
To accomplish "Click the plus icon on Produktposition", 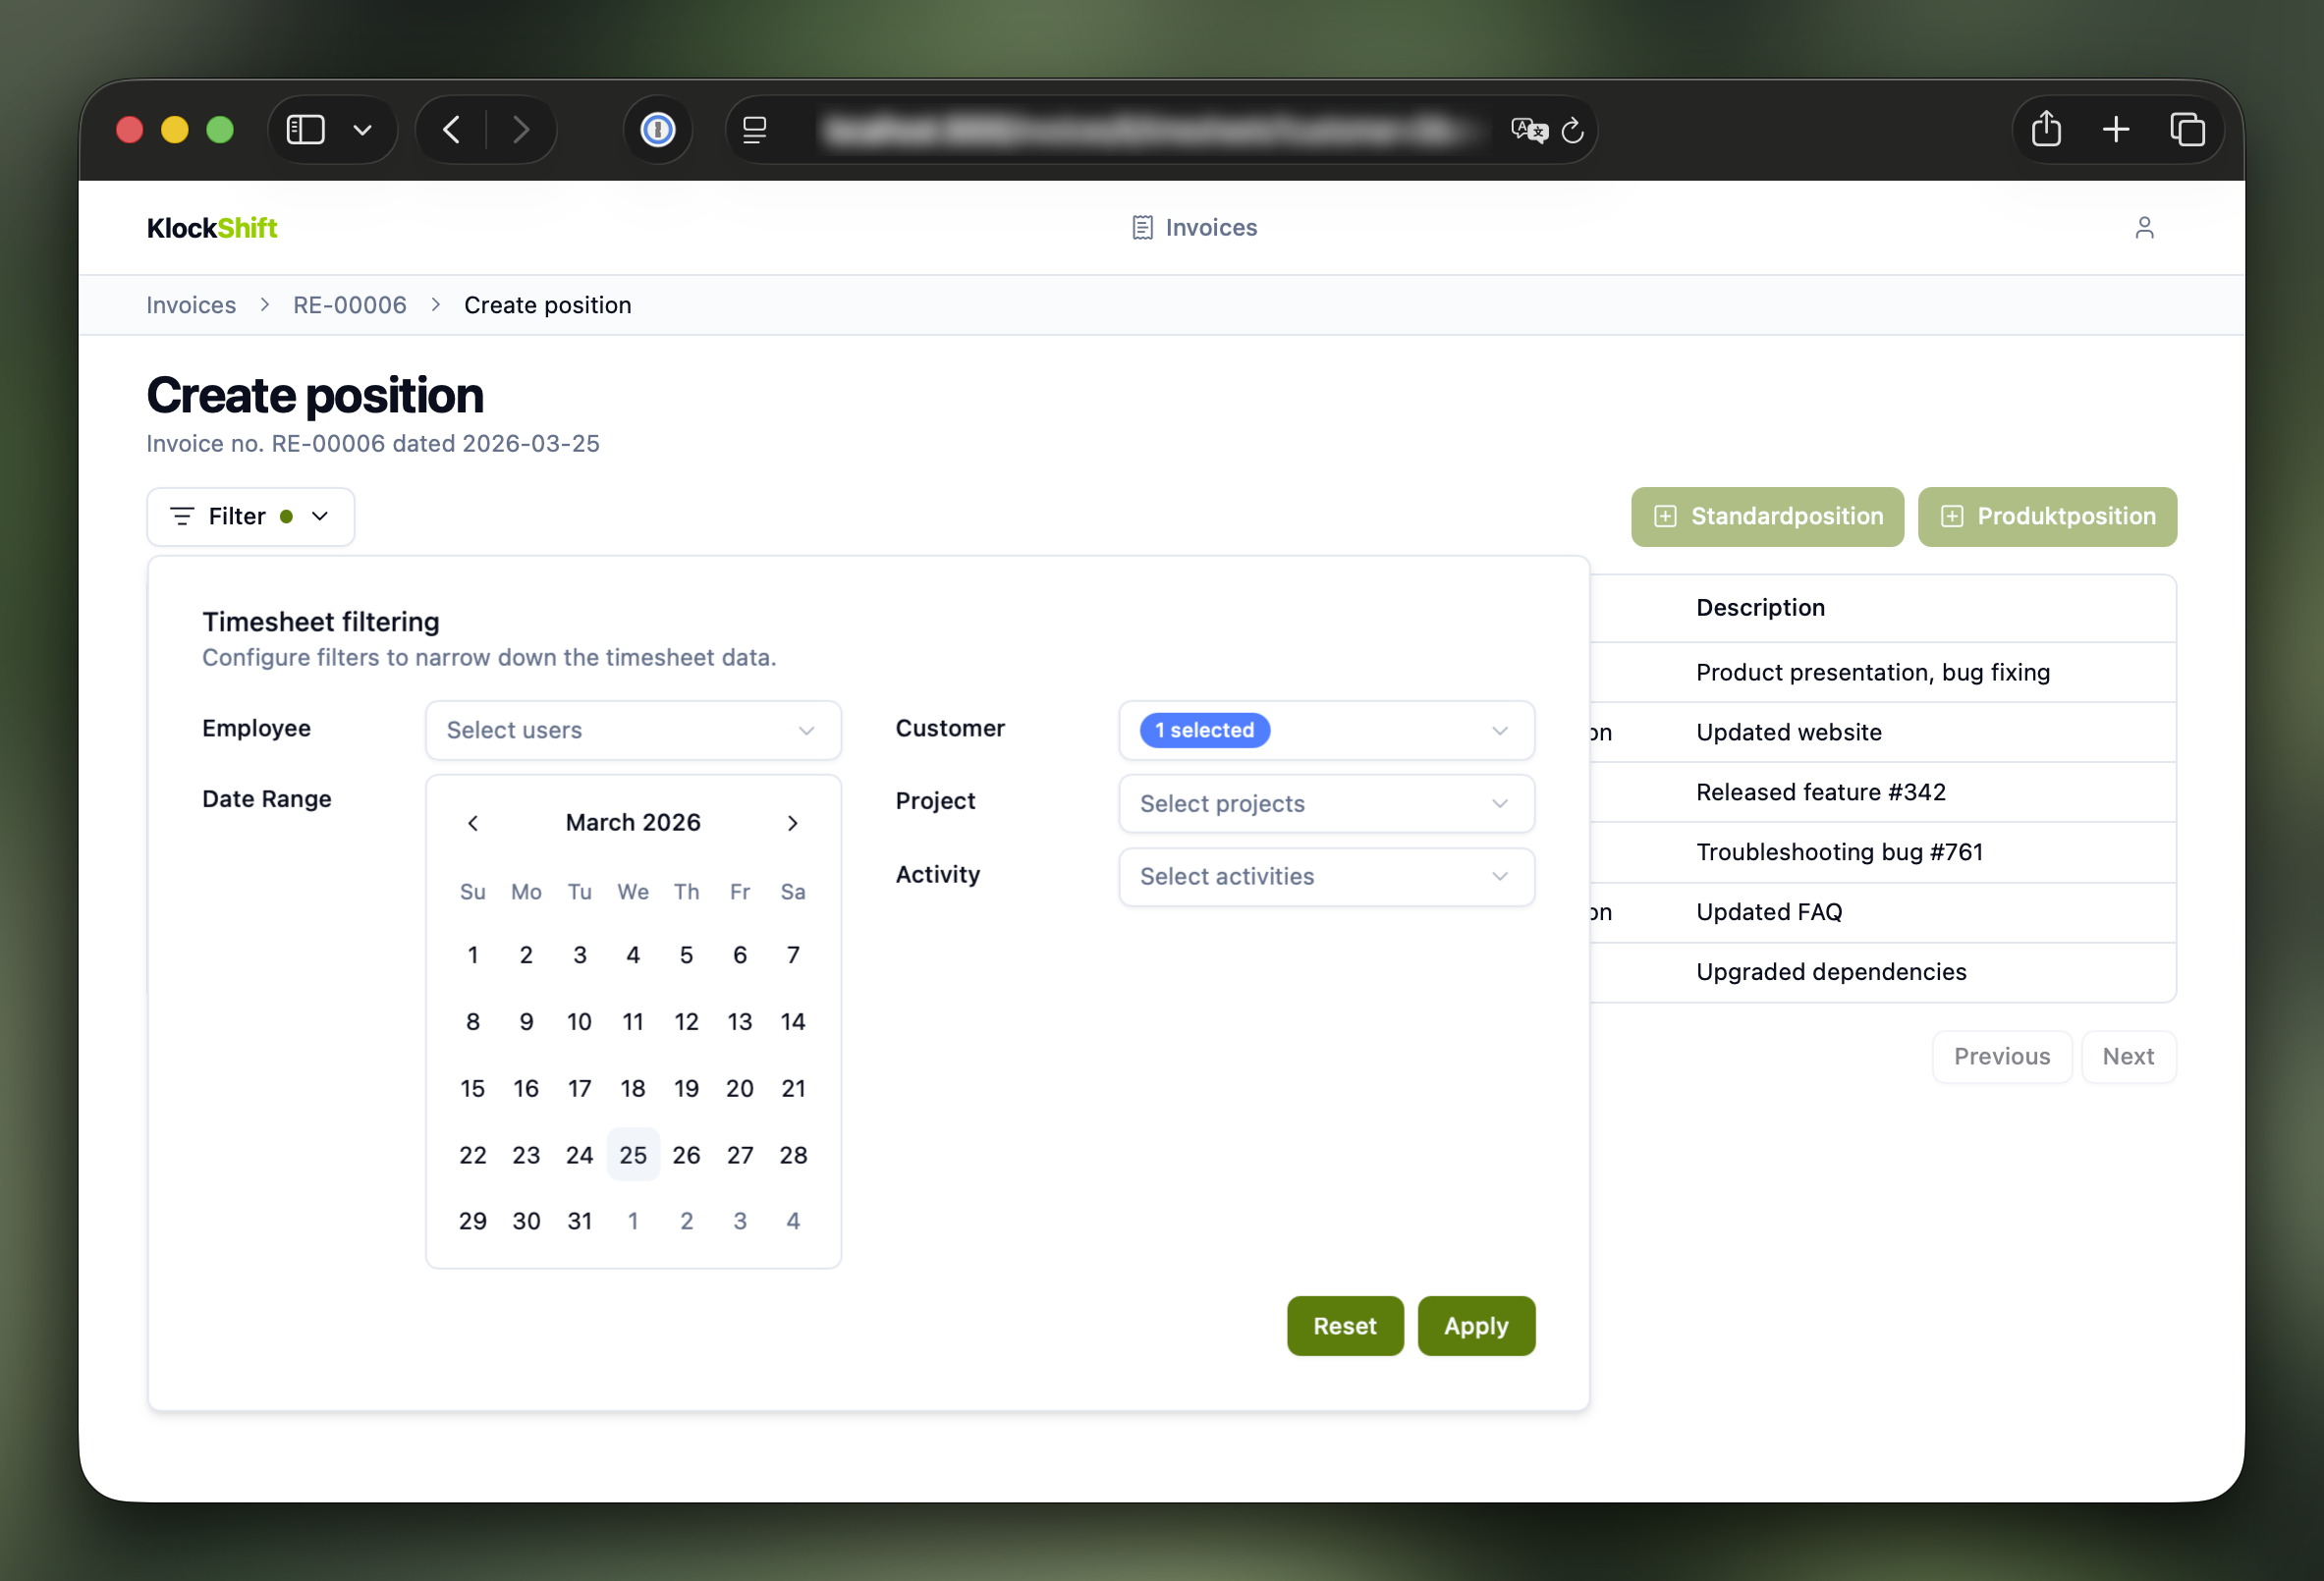I will (1952, 516).
